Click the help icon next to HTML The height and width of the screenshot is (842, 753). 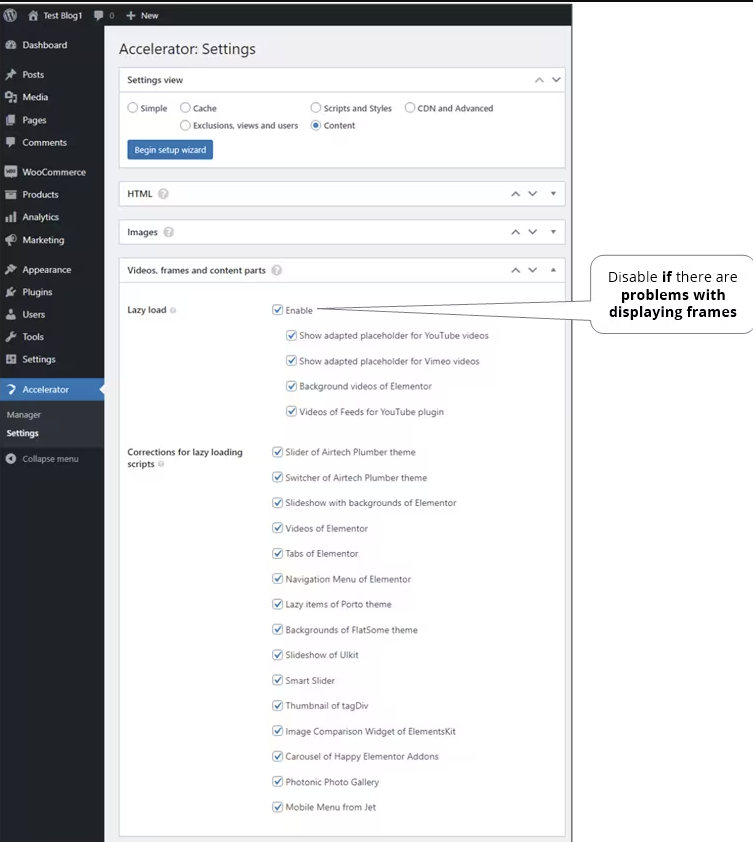[163, 194]
